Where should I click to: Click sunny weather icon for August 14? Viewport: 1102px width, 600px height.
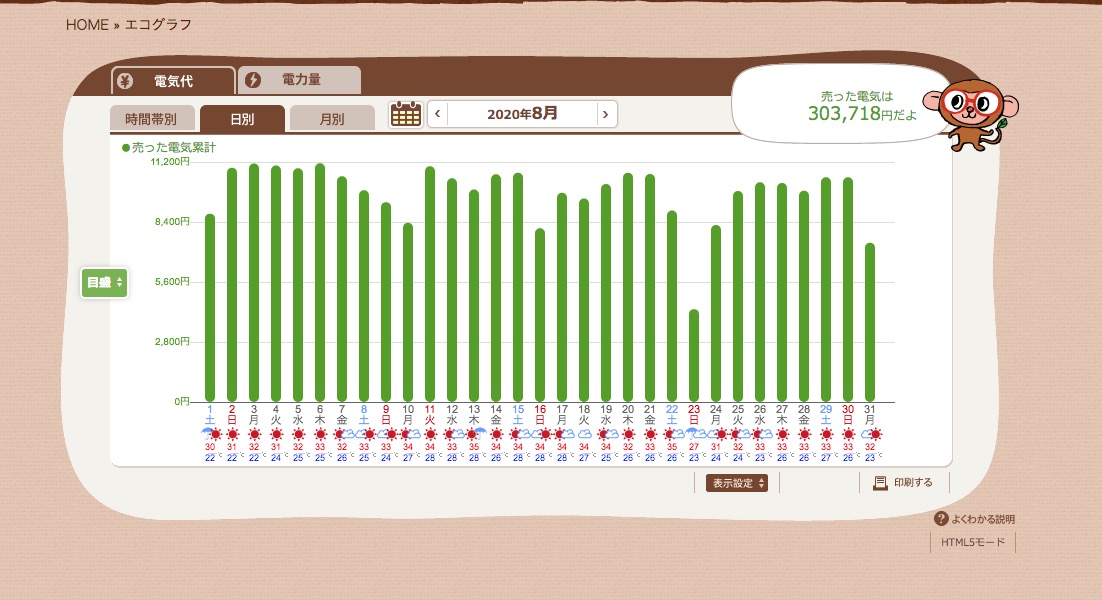(x=496, y=434)
